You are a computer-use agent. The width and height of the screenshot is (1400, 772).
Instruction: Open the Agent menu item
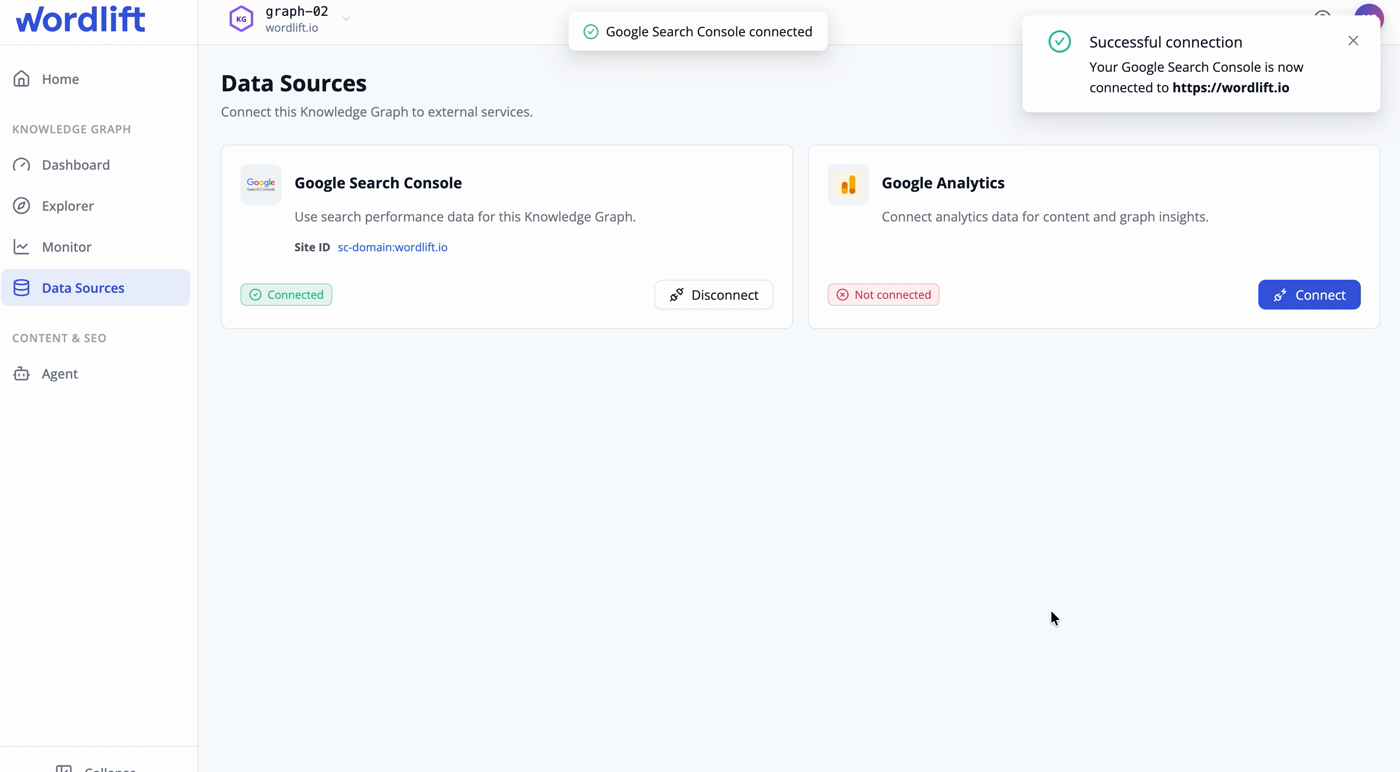[x=96, y=374]
